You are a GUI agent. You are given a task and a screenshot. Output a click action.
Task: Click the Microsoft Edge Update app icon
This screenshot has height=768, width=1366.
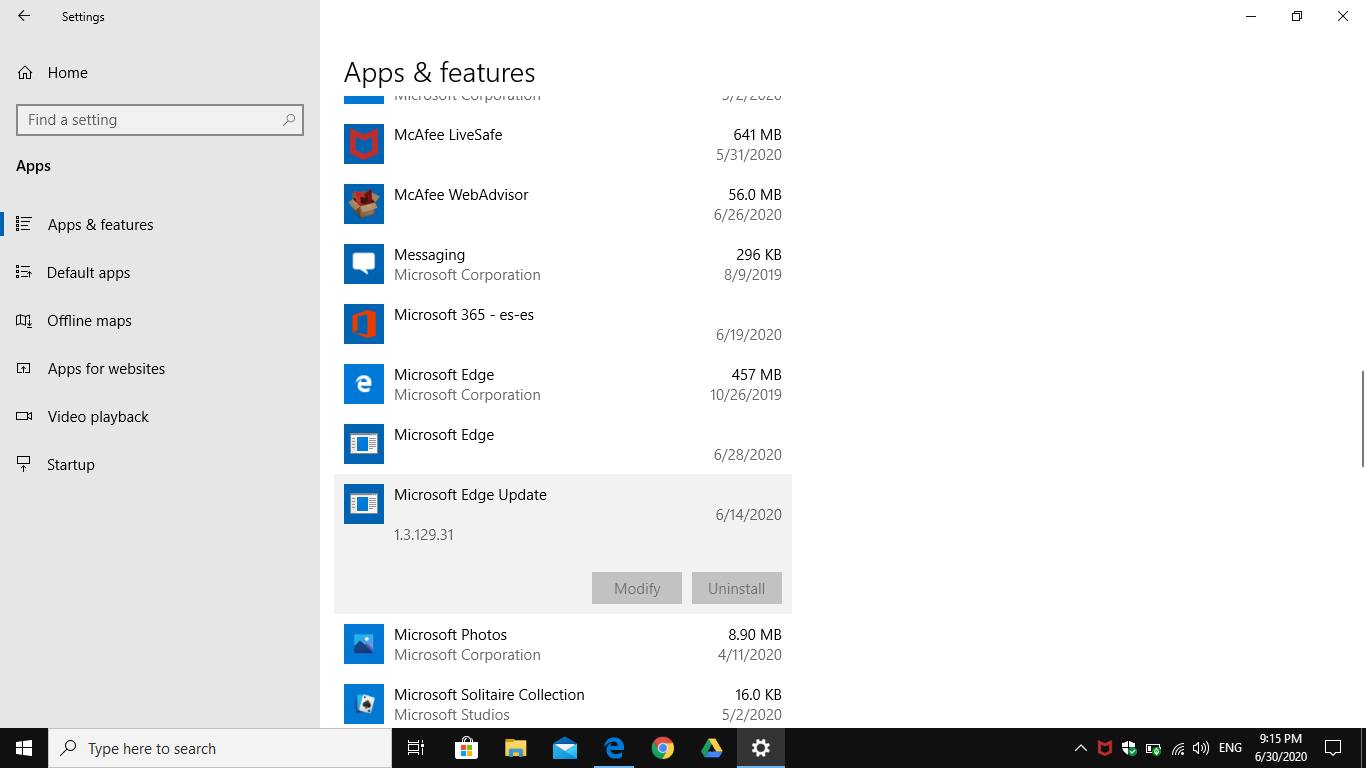point(364,504)
